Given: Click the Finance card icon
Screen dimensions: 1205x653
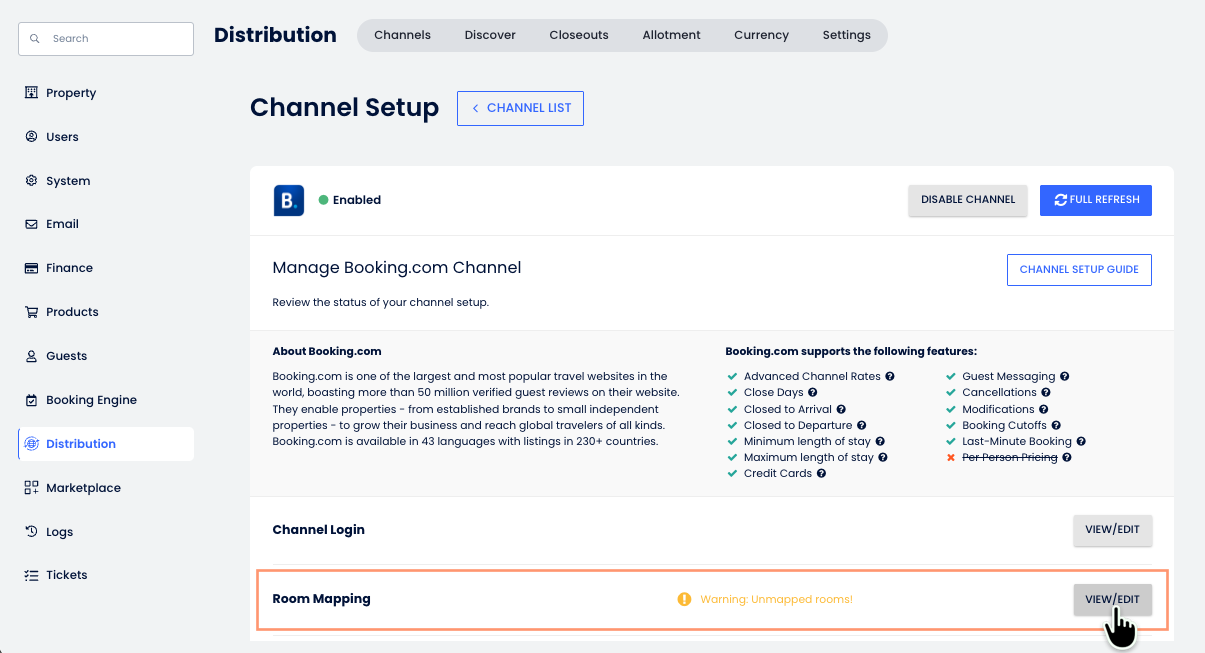Looking at the screenshot, I should [31, 268].
